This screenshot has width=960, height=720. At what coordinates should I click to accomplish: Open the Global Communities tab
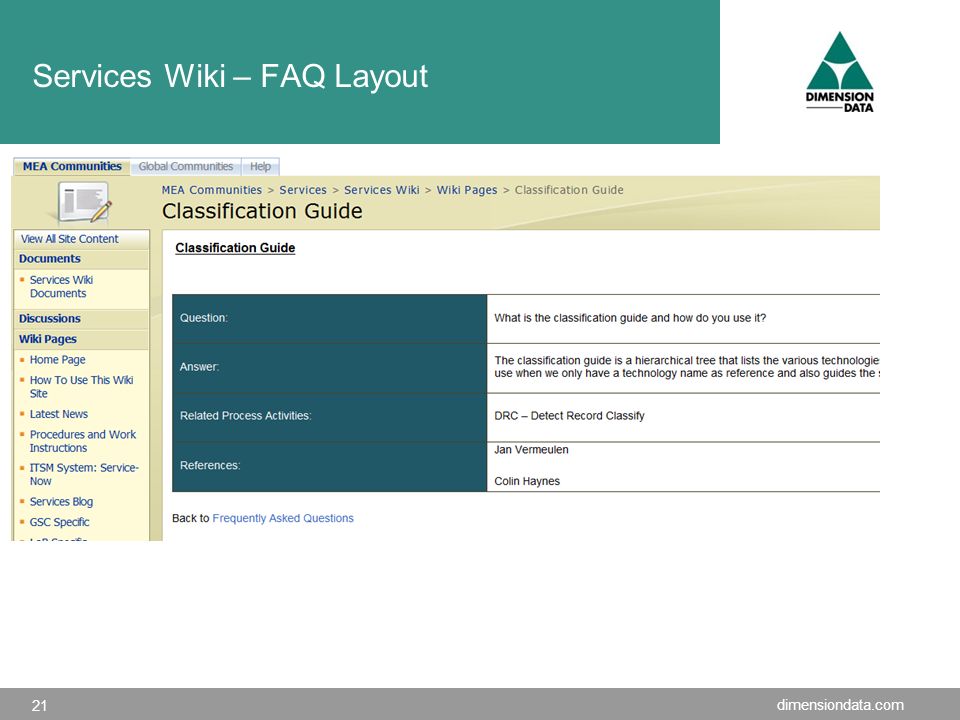186,167
